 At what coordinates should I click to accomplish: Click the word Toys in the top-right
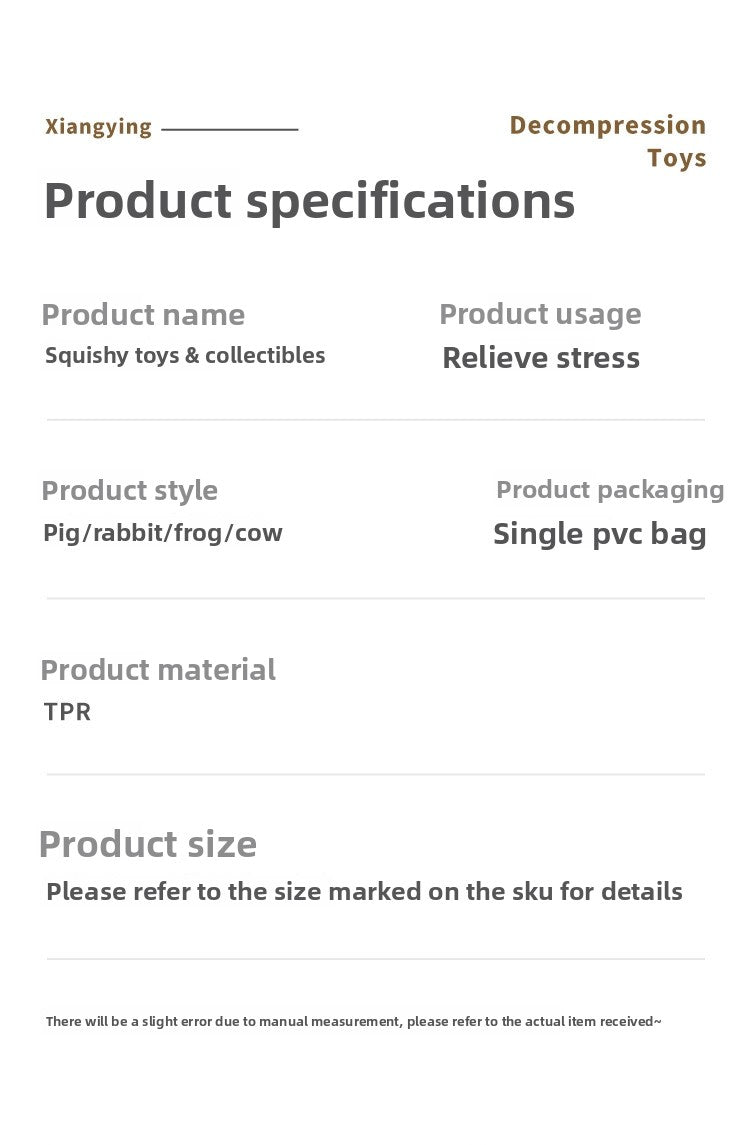676,158
